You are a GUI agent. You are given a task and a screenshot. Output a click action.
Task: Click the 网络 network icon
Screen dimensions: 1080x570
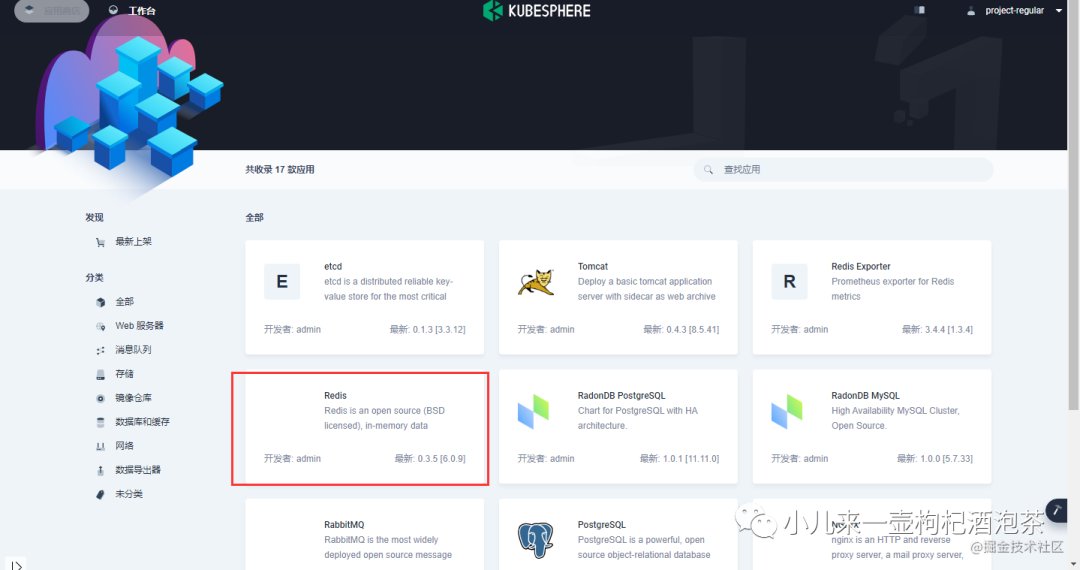point(101,447)
